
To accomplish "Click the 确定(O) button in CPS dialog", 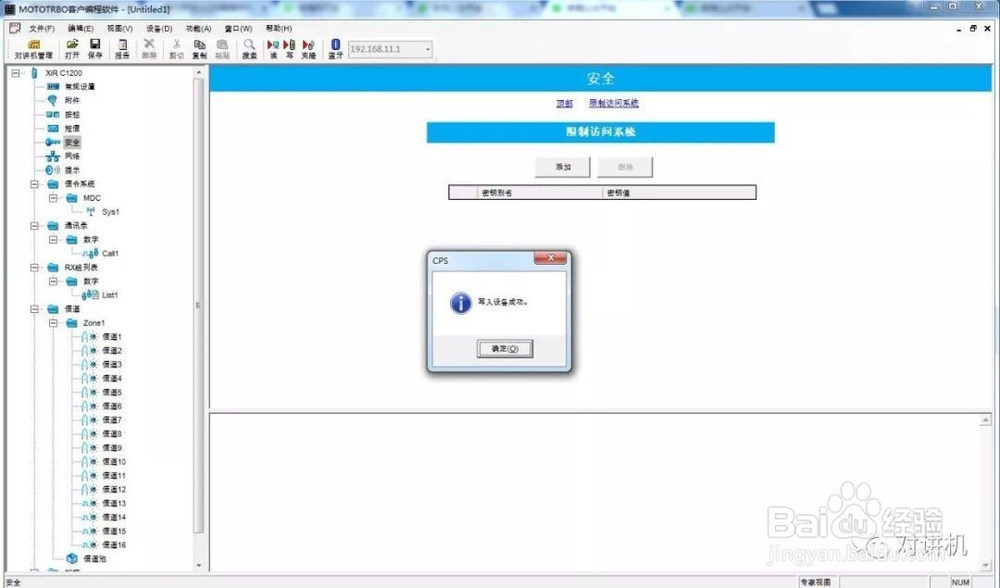I will pos(504,349).
